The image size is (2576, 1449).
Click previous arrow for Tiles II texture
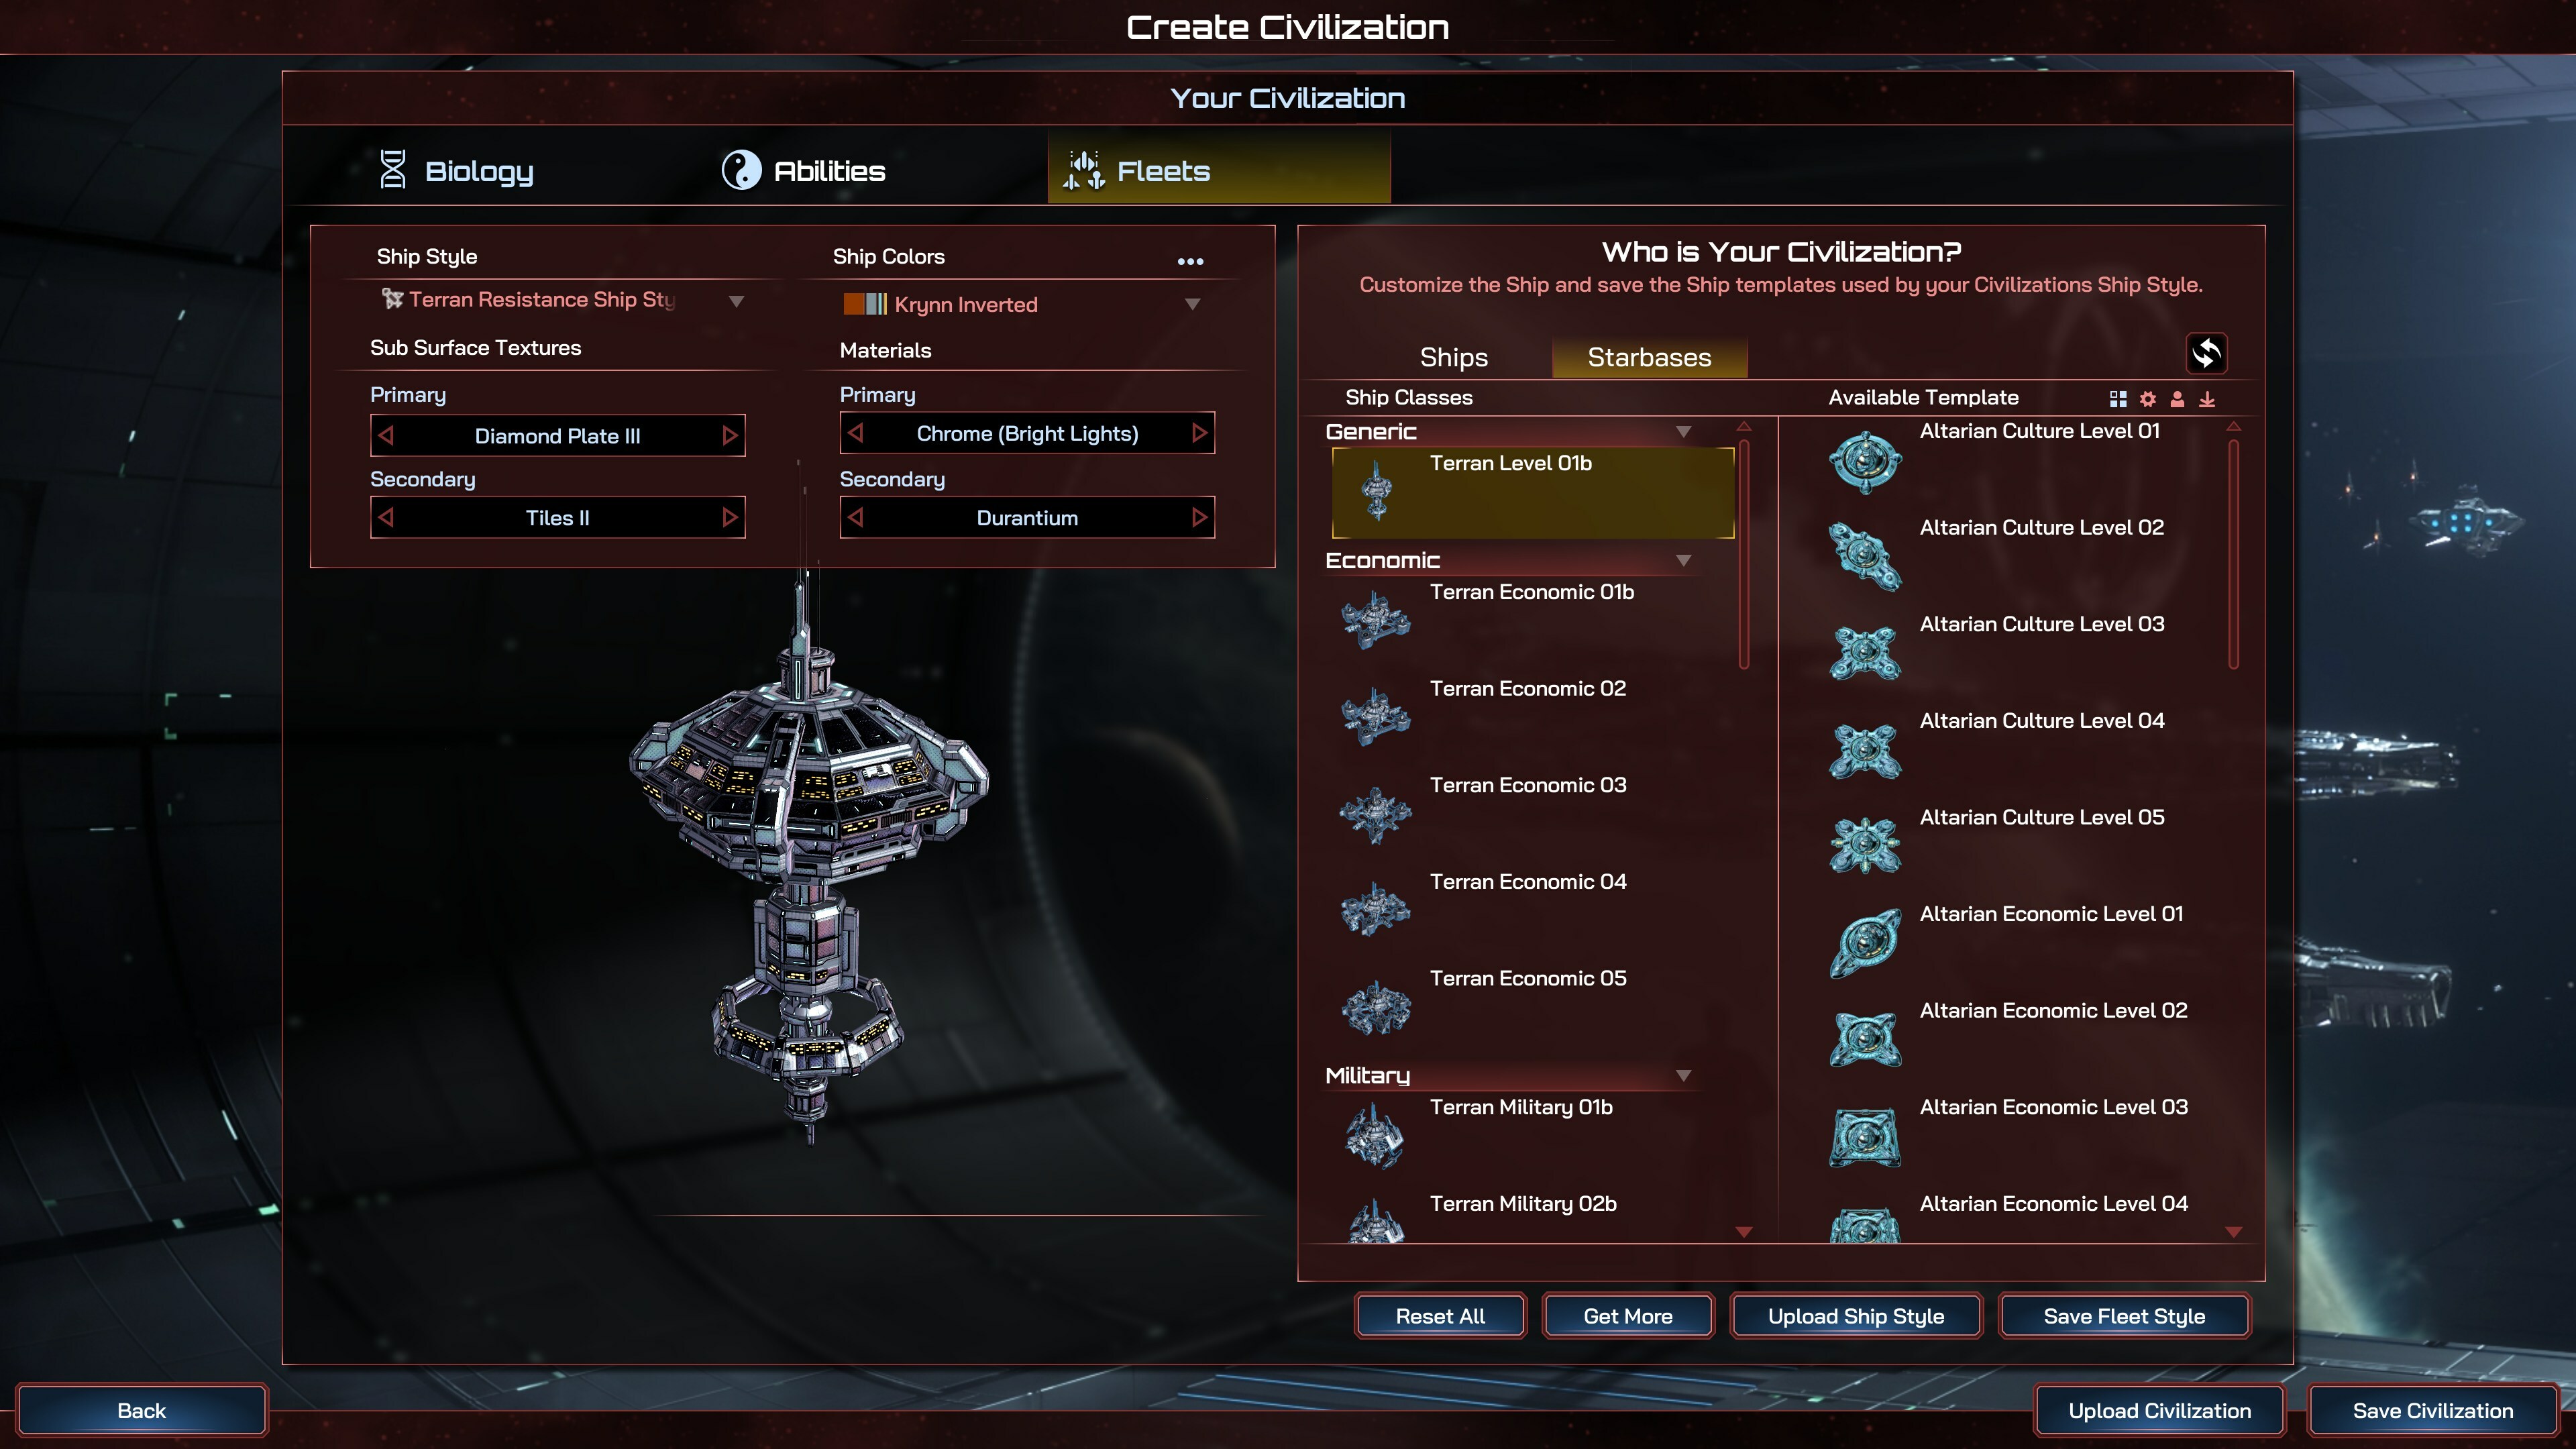[386, 517]
